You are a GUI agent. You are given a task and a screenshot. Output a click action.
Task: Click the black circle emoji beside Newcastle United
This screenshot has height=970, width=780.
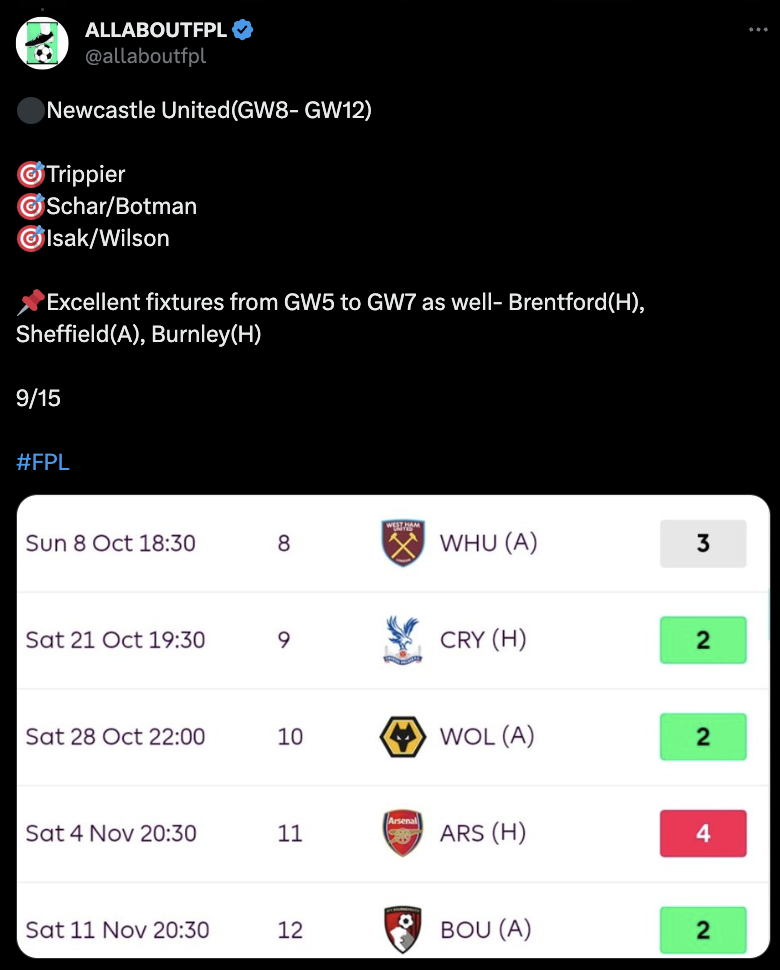pyautogui.click(x=30, y=111)
